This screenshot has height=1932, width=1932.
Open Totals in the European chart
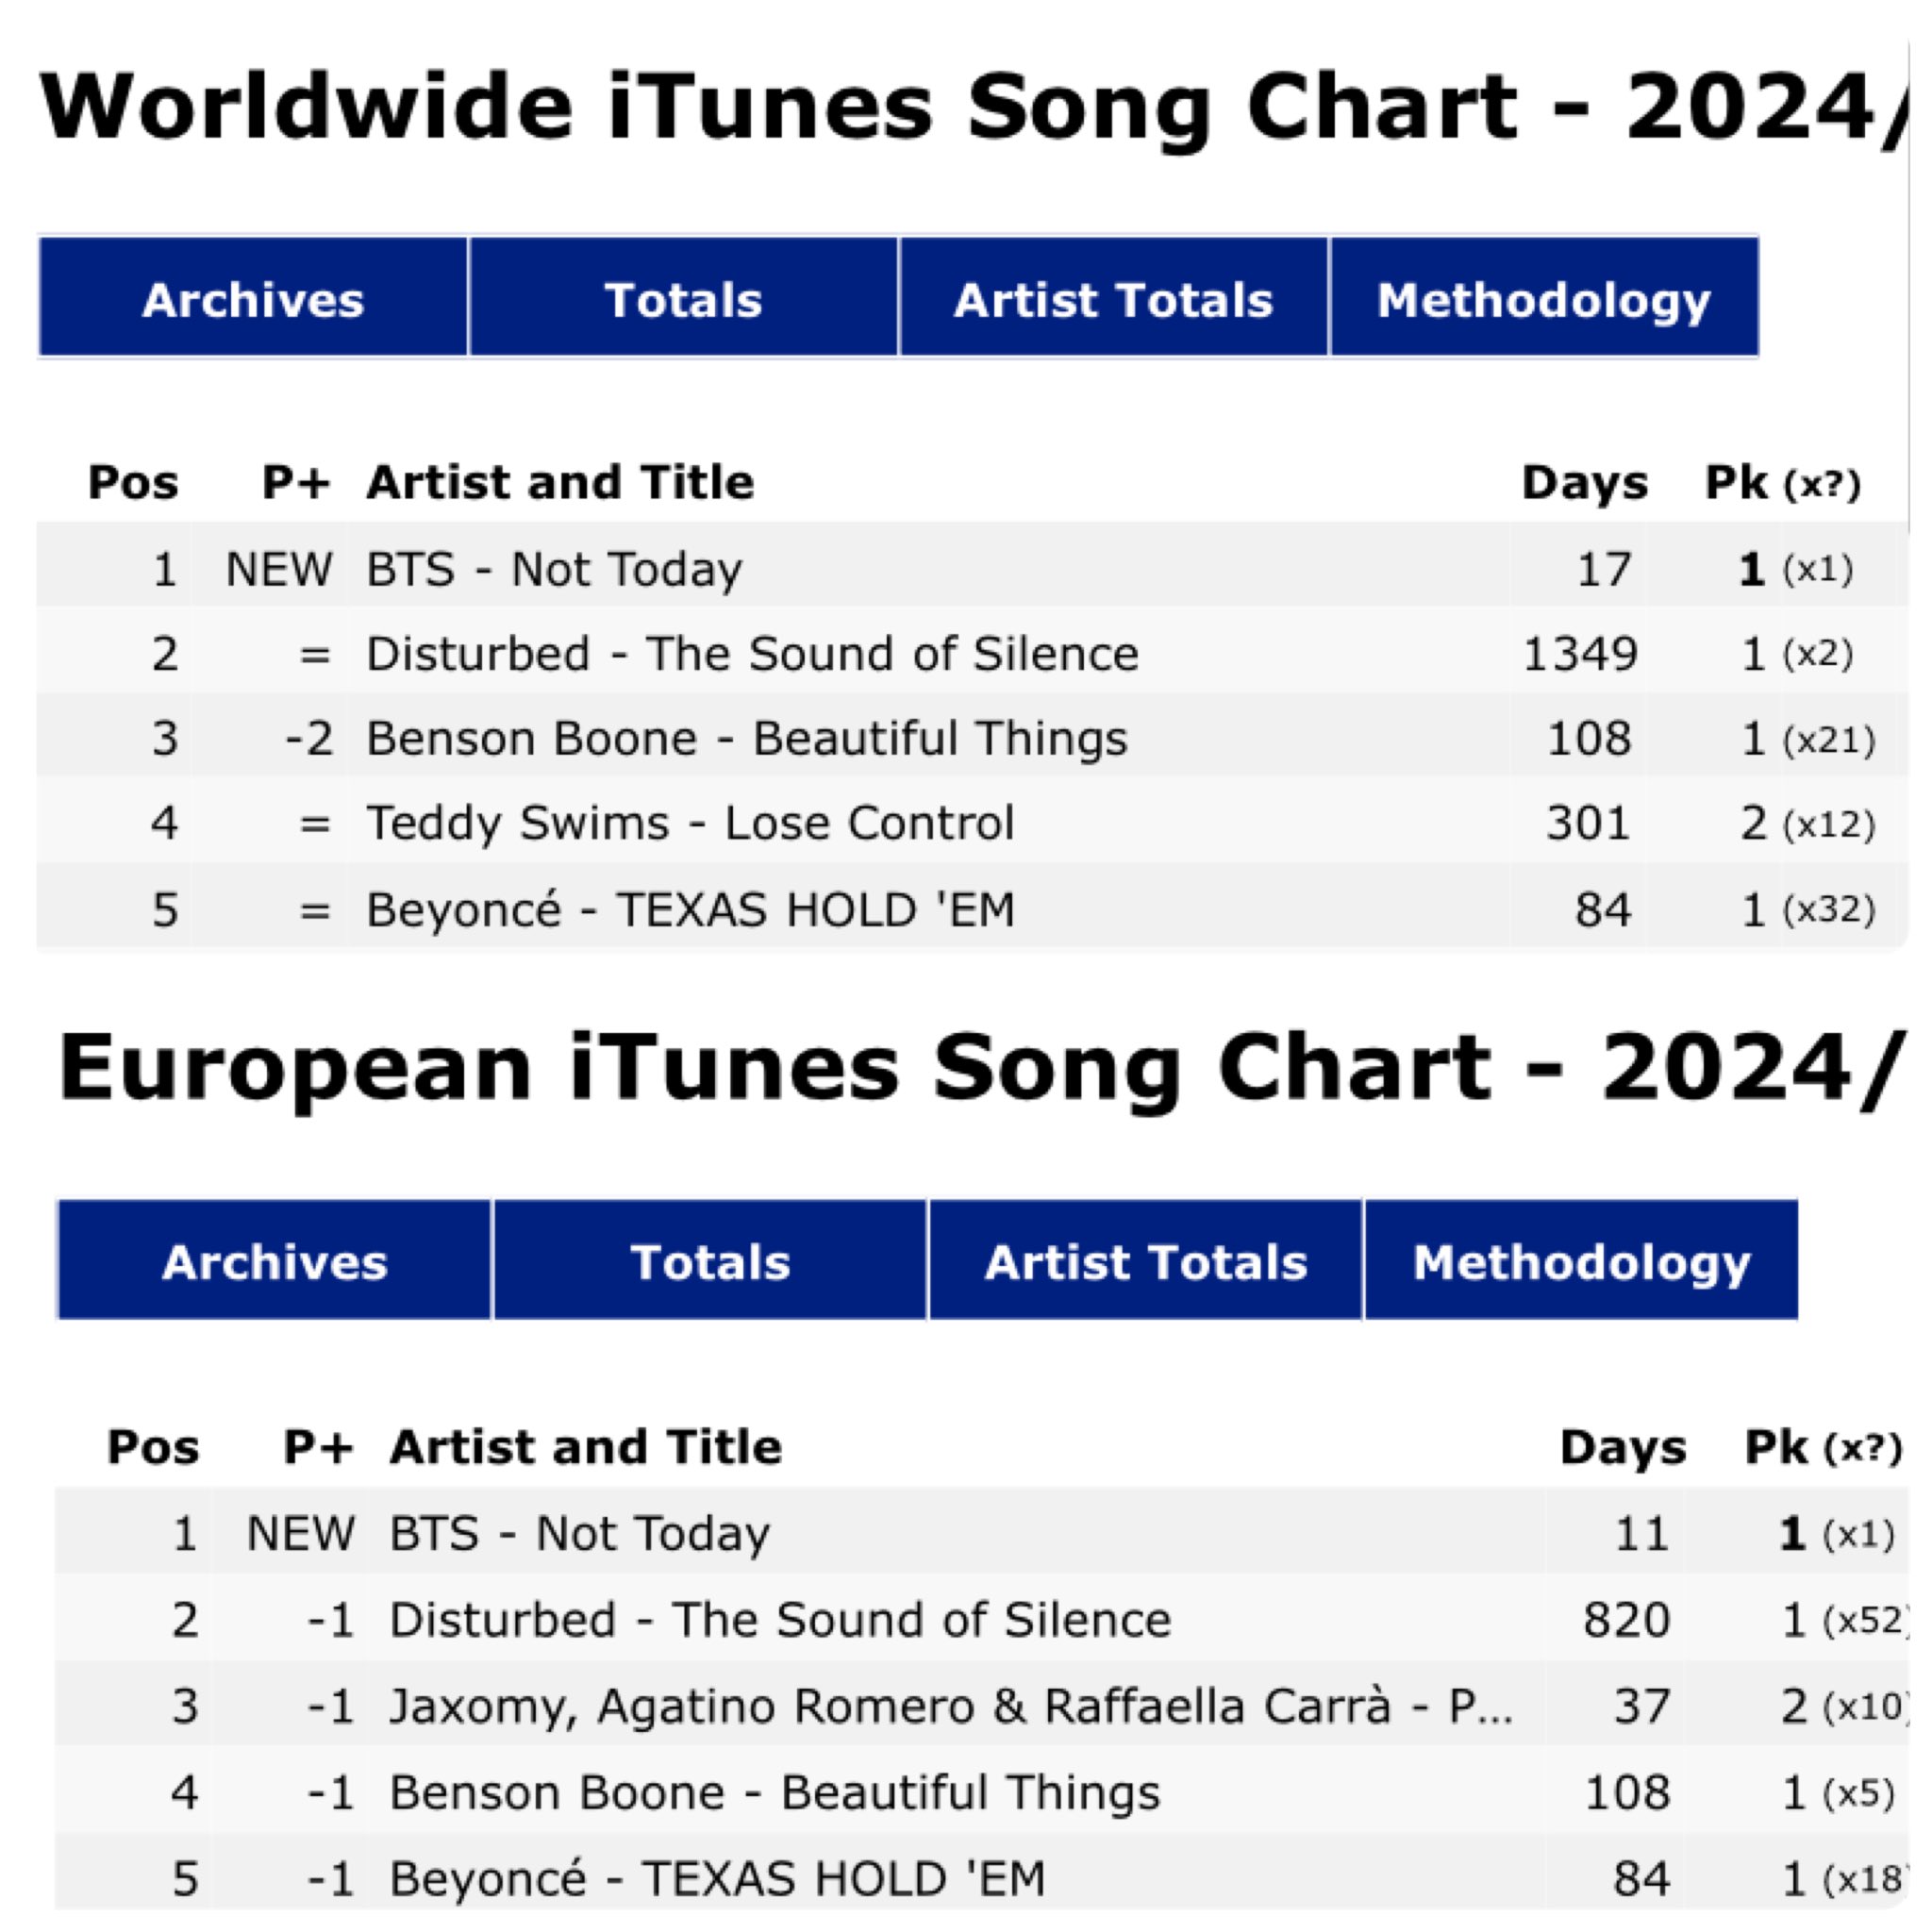click(x=710, y=1260)
